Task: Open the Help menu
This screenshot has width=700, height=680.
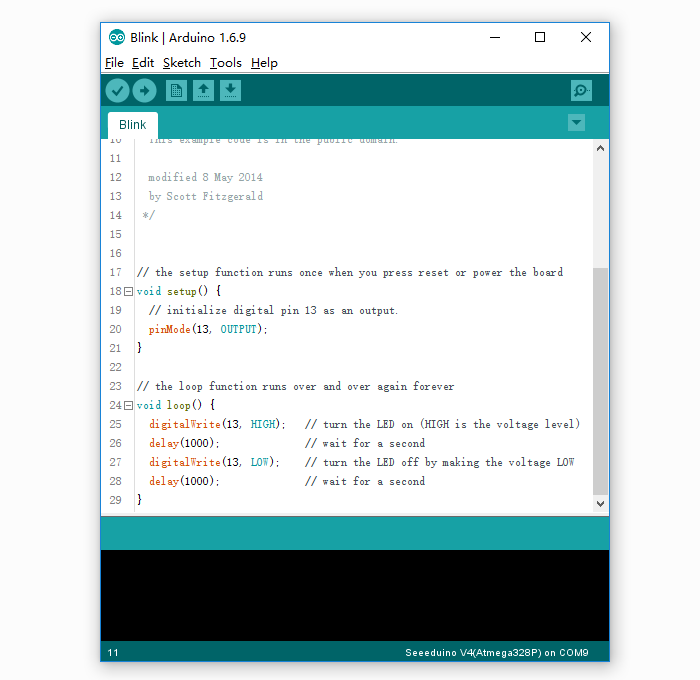Action: click(264, 63)
